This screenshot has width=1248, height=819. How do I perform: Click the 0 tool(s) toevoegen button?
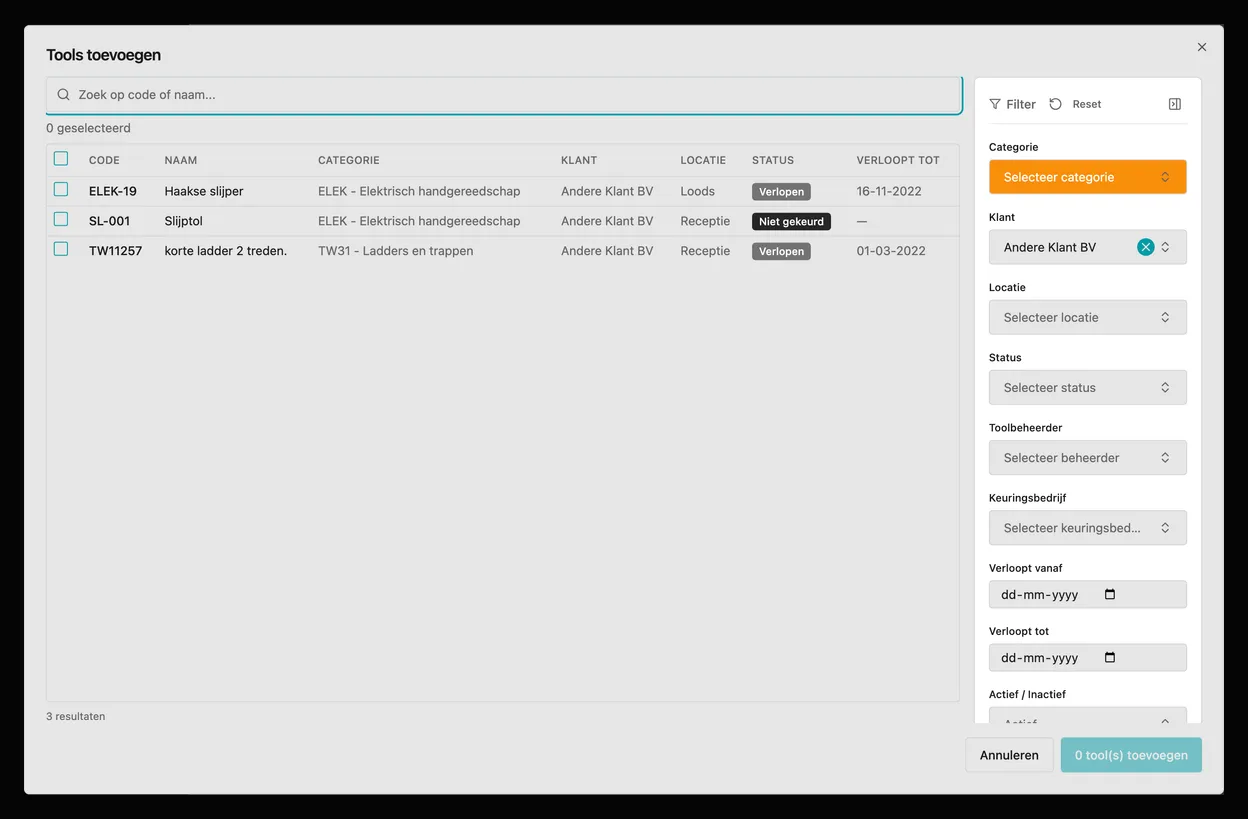(1131, 755)
